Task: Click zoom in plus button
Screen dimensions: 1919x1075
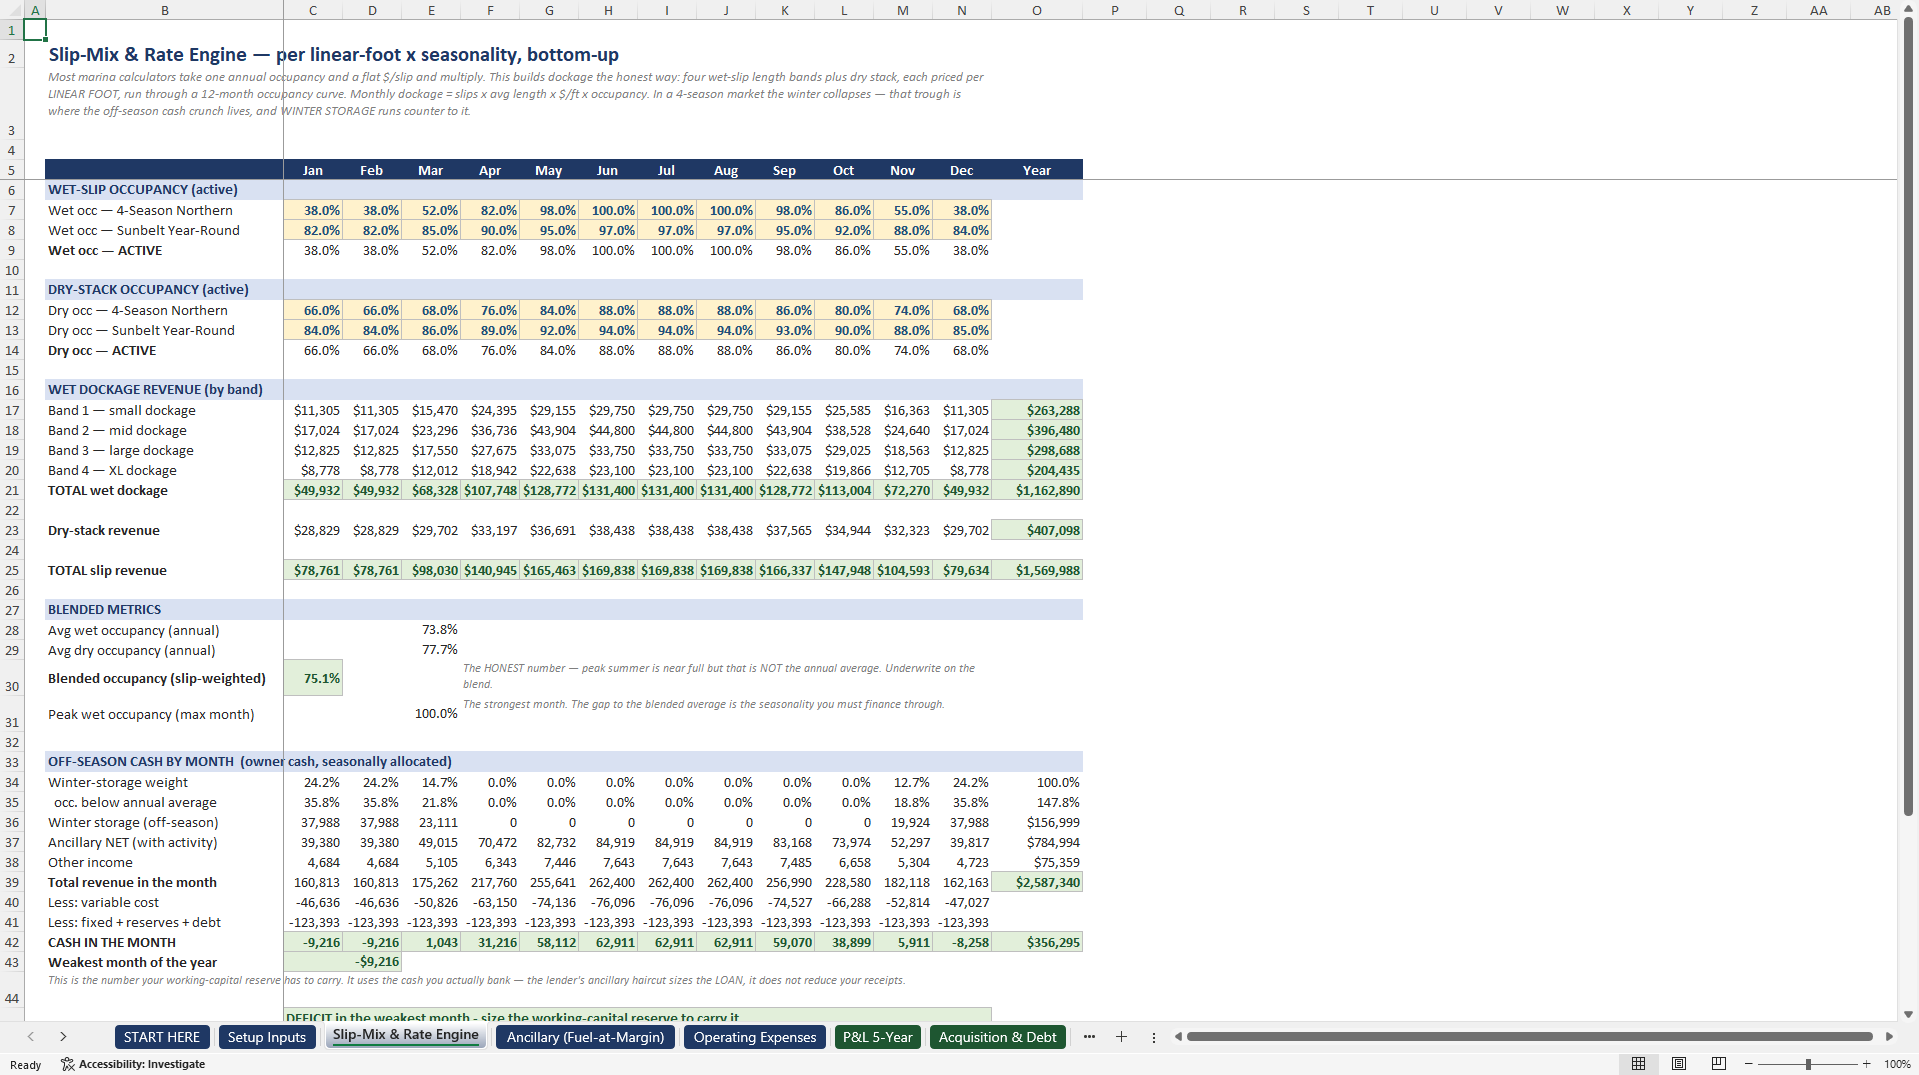Action: (x=1866, y=1064)
